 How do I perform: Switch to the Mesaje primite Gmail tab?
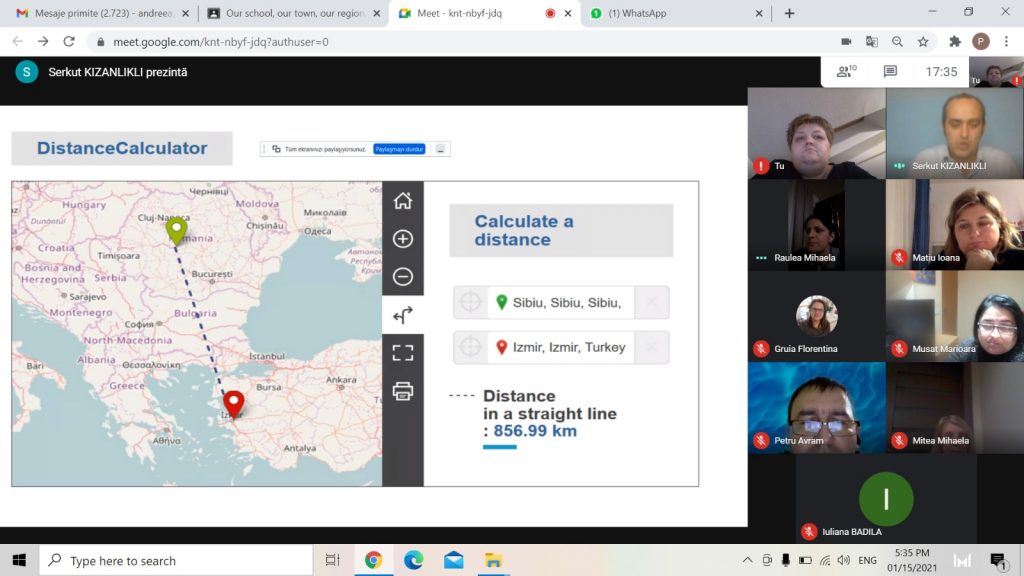(96, 14)
